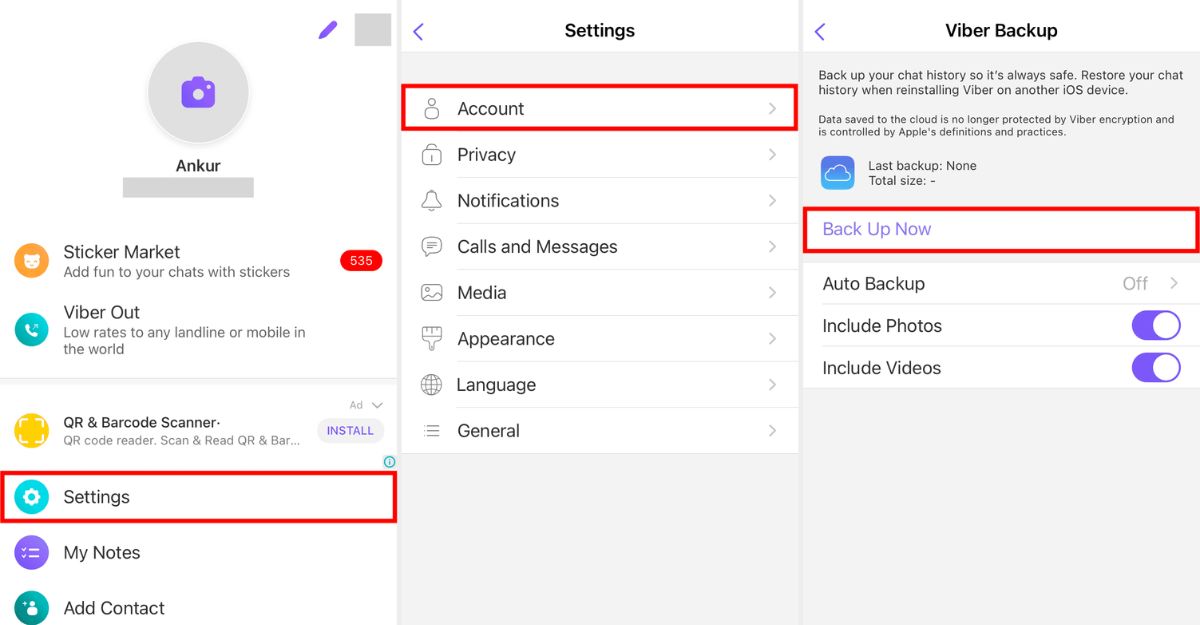The image size is (1200, 625).
Task: Tap the purple pencil edit icon
Action: coord(328,30)
